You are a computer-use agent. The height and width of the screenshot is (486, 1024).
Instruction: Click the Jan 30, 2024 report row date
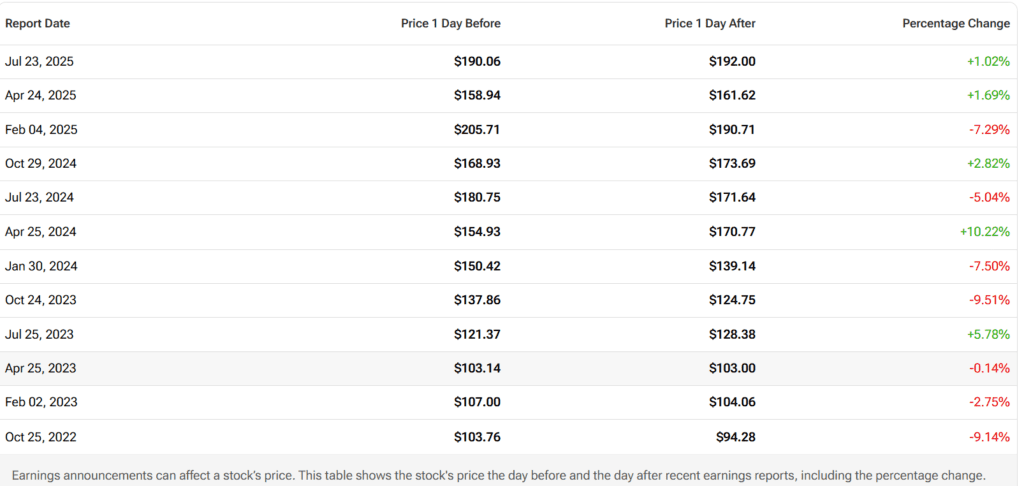tap(41, 266)
